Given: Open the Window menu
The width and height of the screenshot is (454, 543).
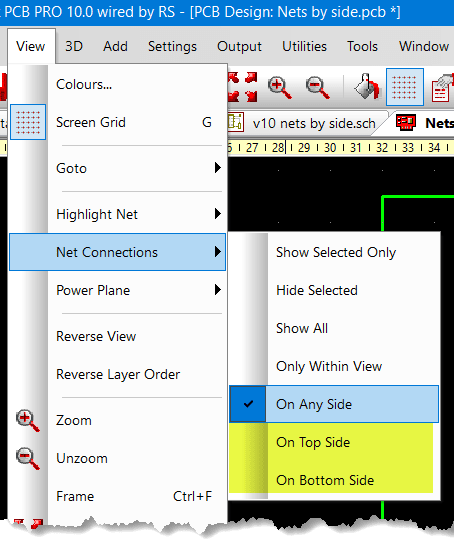Looking at the screenshot, I should tap(424, 46).
